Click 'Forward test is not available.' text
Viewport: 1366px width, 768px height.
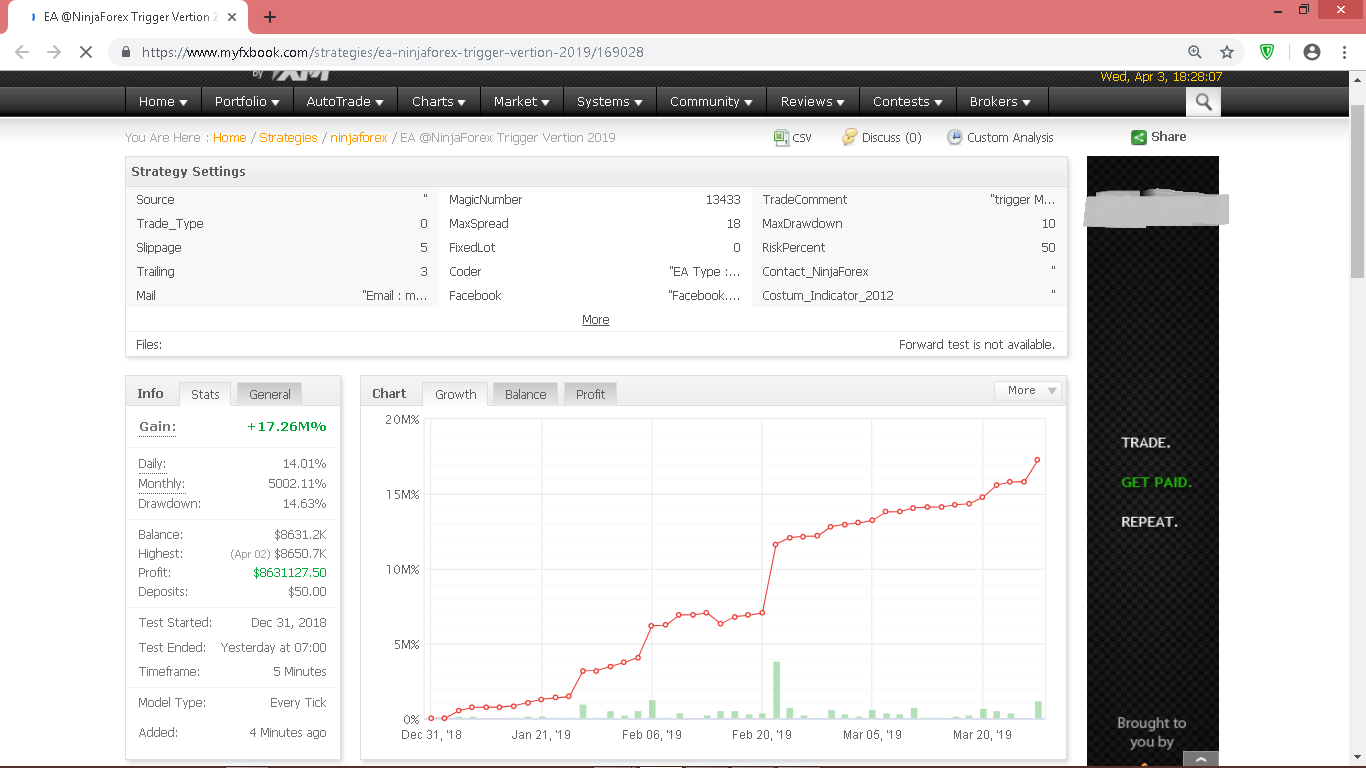(x=977, y=344)
